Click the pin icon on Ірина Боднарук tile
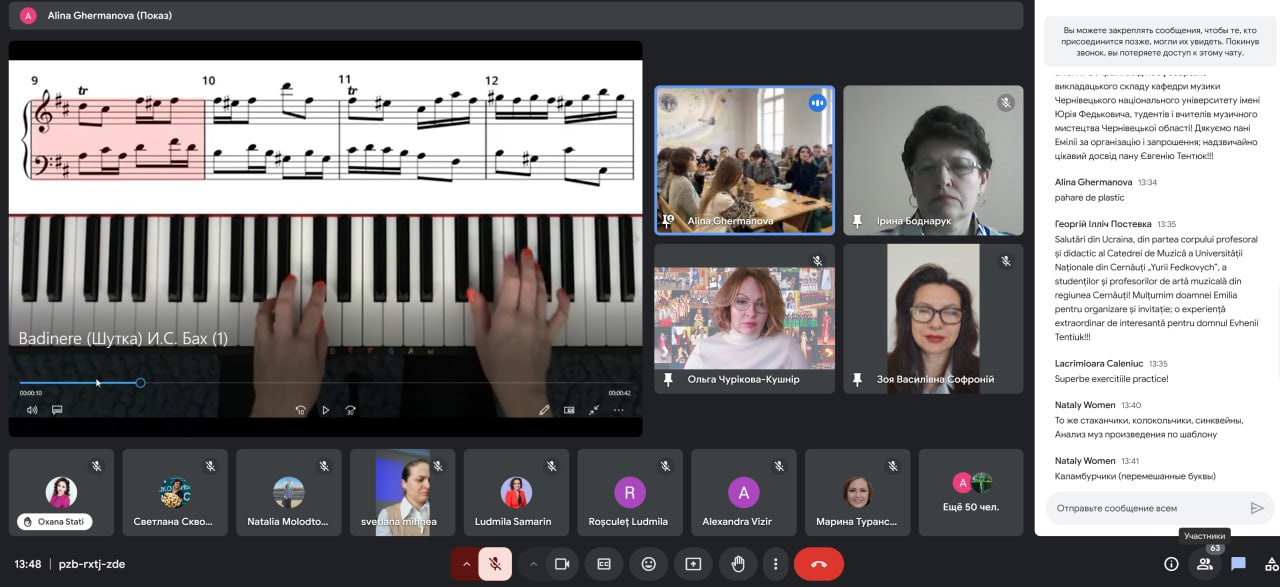1280x587 pixels. (x=857, y=220)
